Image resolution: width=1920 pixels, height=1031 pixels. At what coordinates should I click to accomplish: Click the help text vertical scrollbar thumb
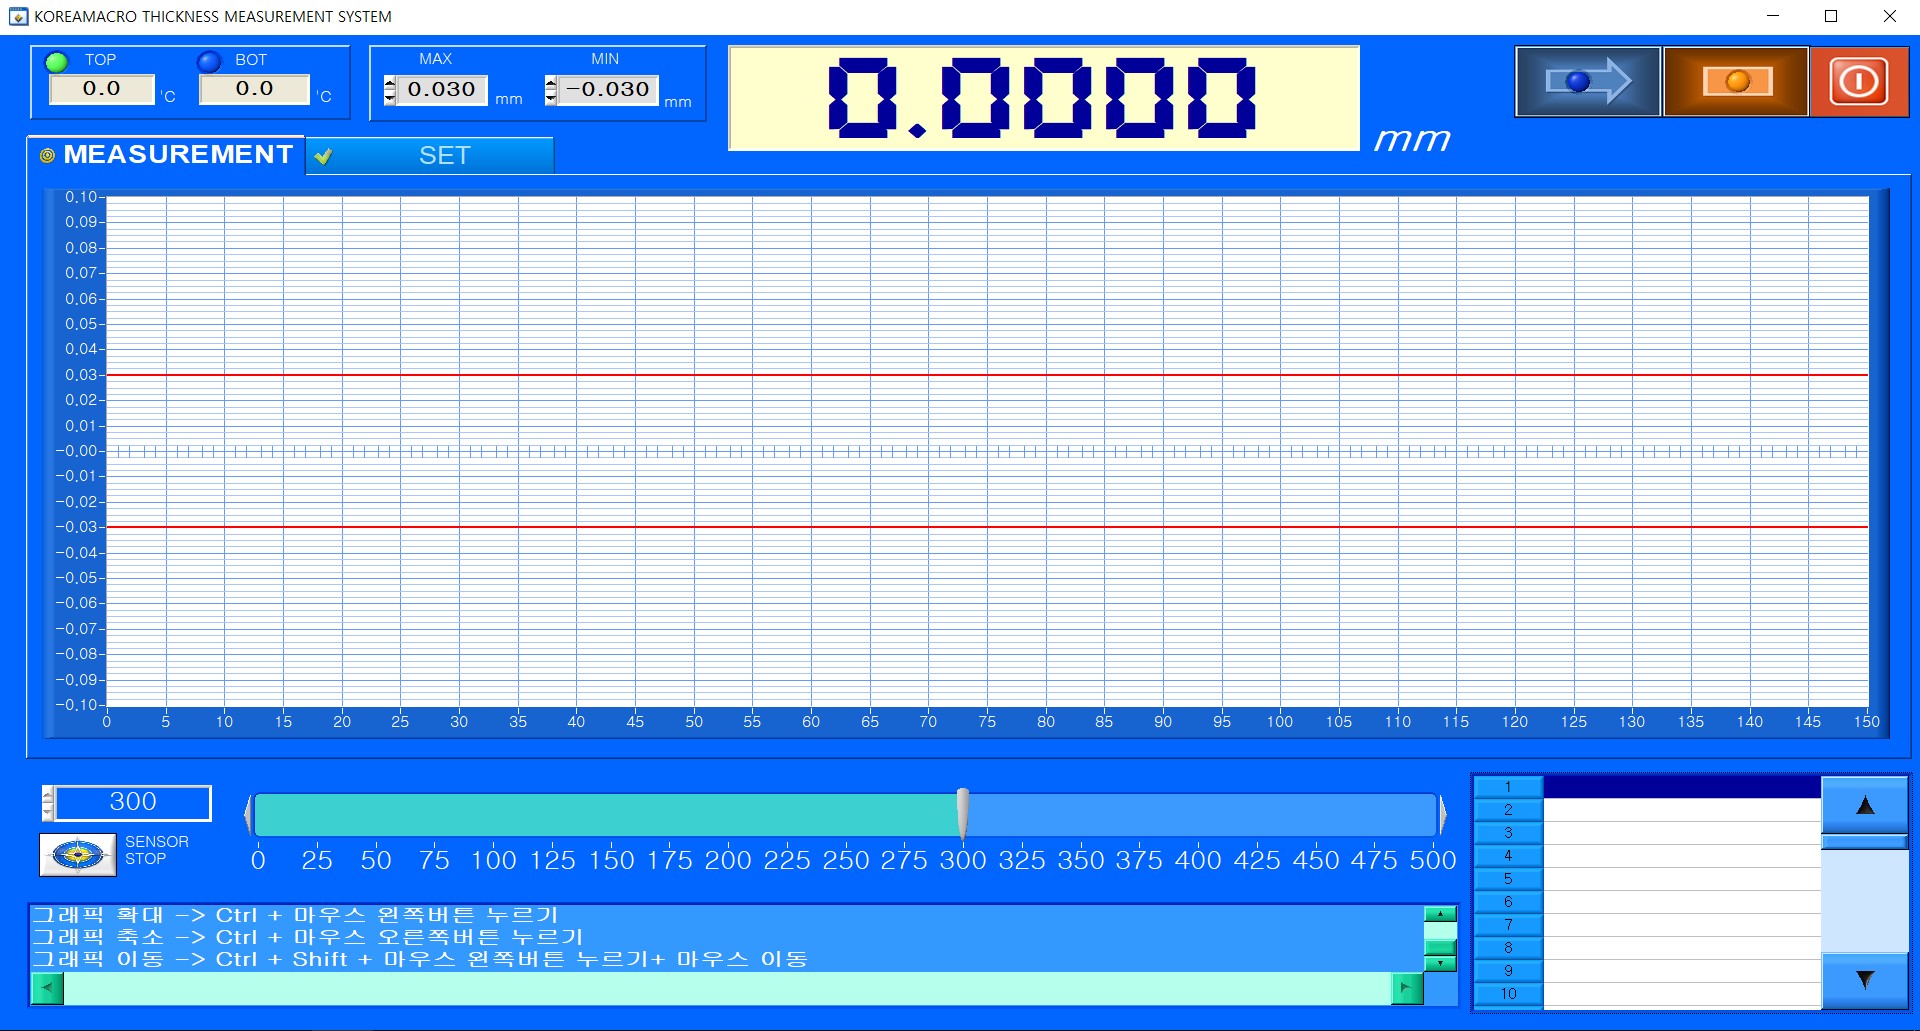pos(1440,948)
